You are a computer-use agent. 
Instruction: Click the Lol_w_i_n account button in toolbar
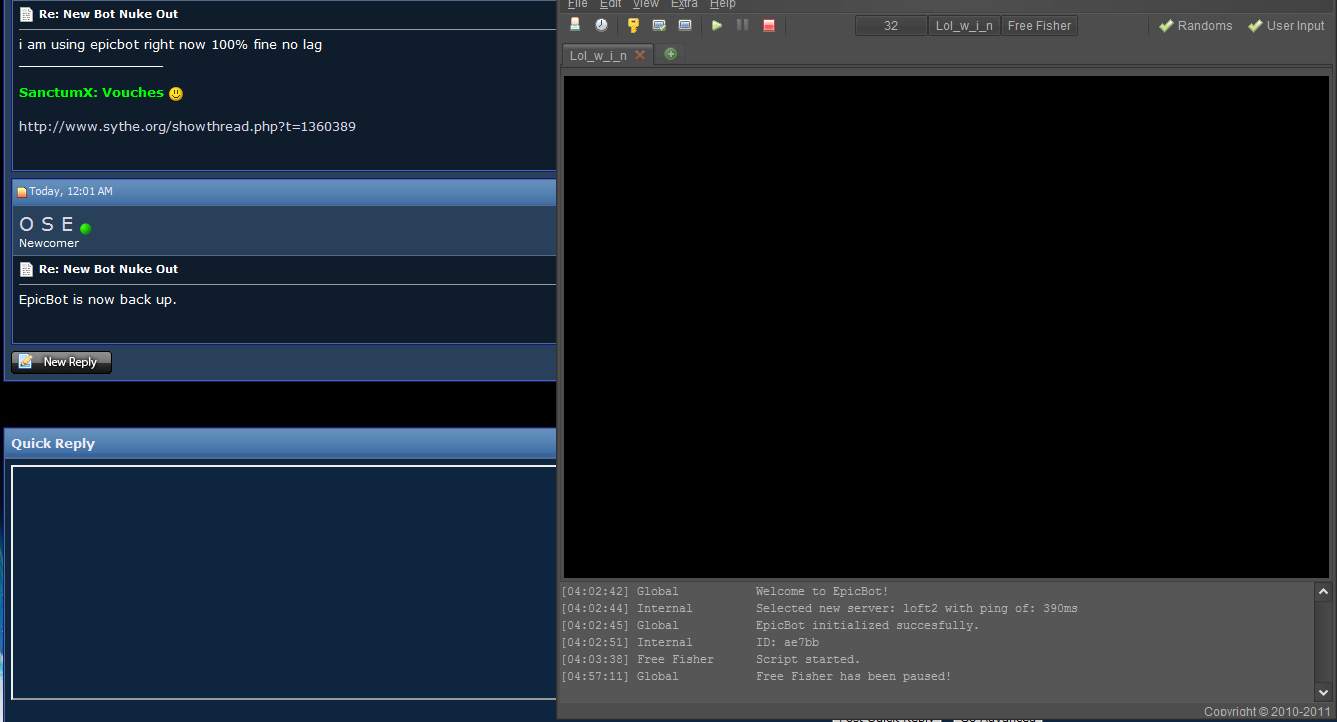(964, 26)
